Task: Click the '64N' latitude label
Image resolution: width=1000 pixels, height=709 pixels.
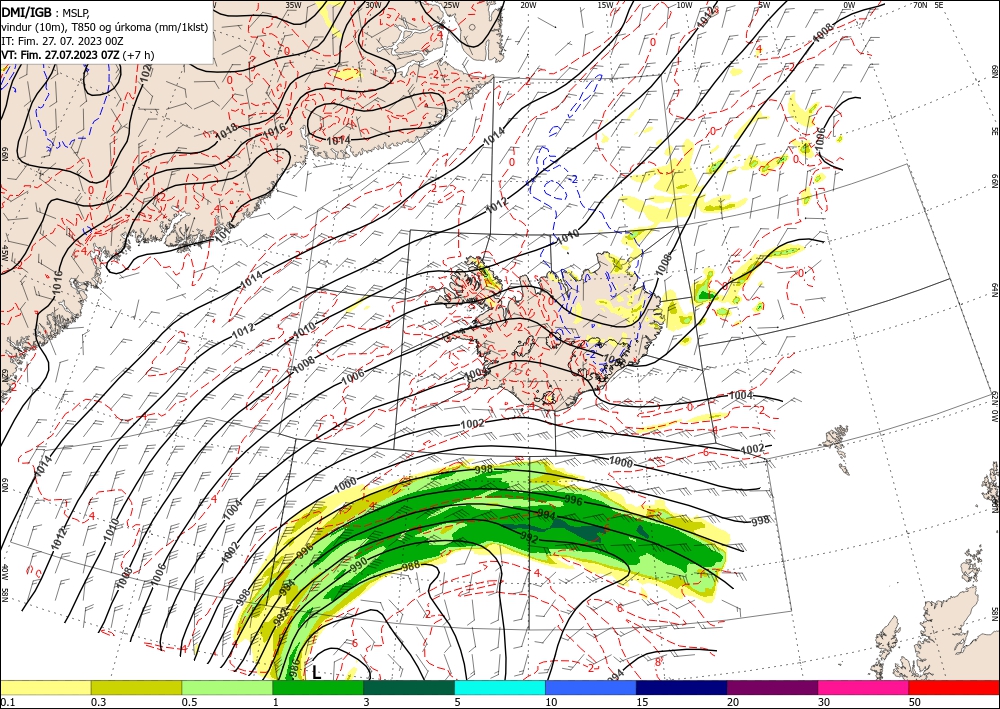Action: coord(994,290)
